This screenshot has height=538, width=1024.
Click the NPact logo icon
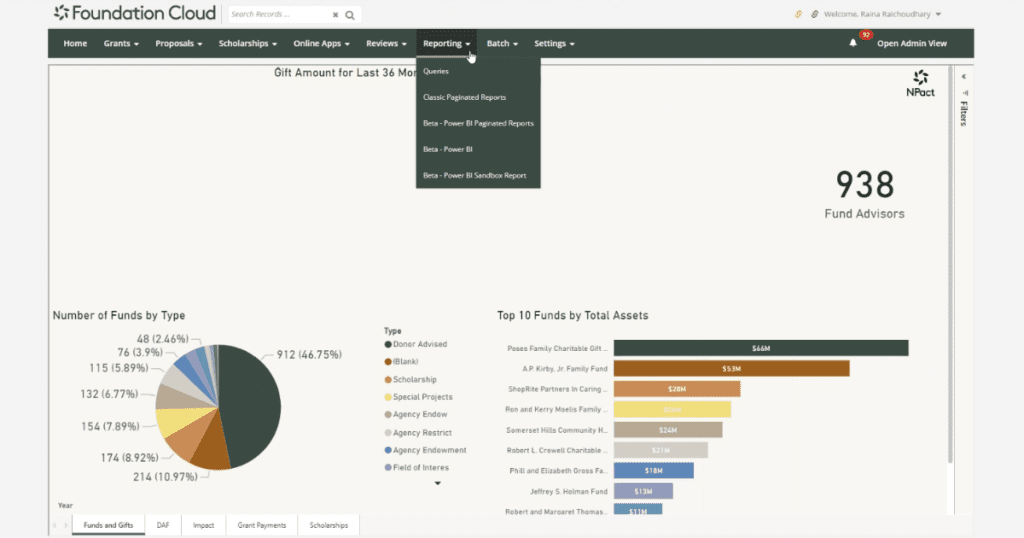click(920, 84)
